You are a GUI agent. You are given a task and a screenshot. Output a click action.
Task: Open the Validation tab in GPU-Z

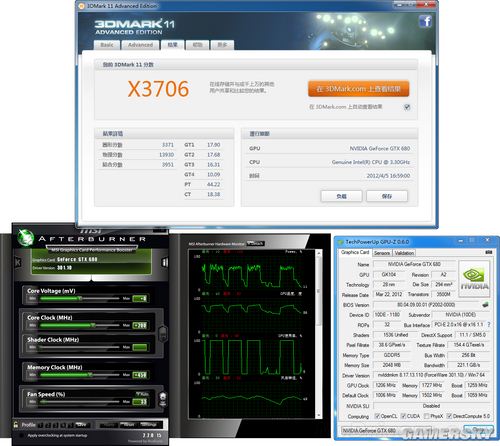click(404, 253)
